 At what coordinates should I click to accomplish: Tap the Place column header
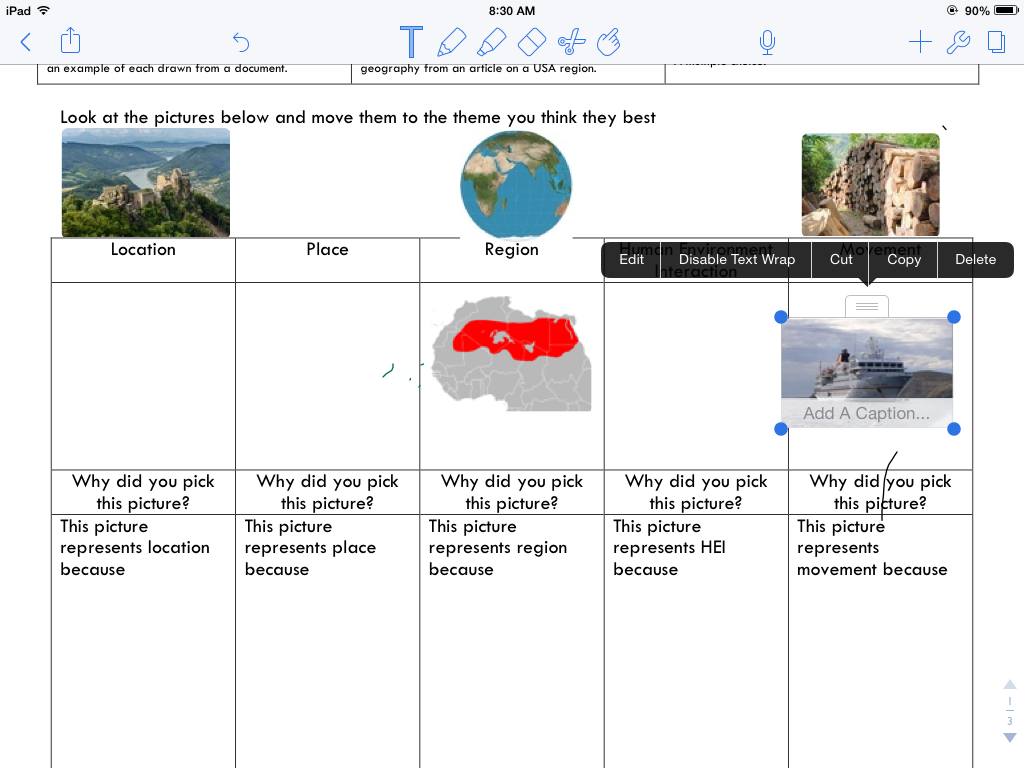327,249
